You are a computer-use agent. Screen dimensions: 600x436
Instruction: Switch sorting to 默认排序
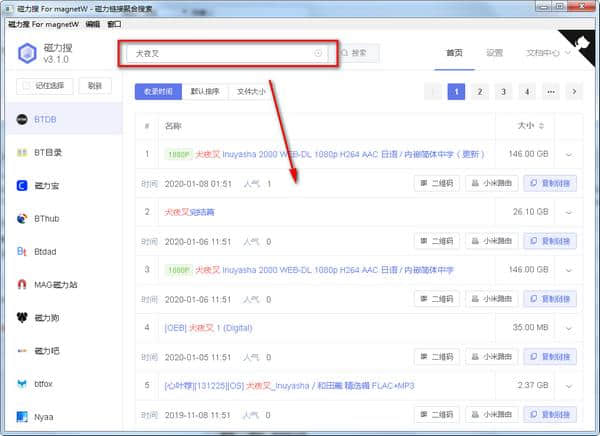point(205,92)
